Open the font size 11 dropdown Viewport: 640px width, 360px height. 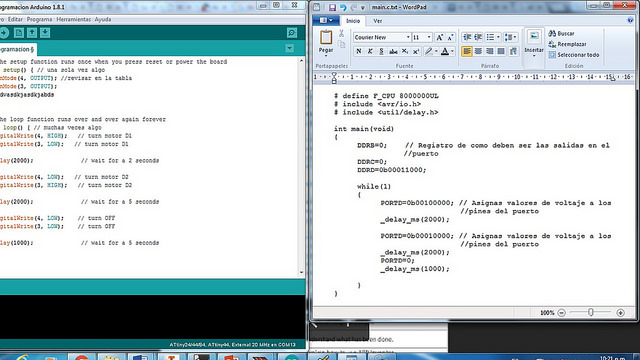coord(429,37)
